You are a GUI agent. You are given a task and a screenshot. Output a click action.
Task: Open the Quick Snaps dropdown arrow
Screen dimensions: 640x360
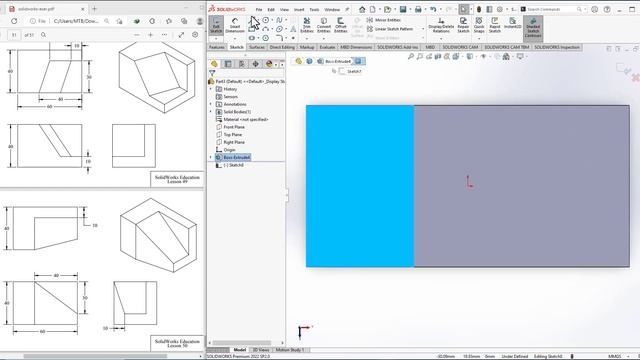[x=479, y=38]
